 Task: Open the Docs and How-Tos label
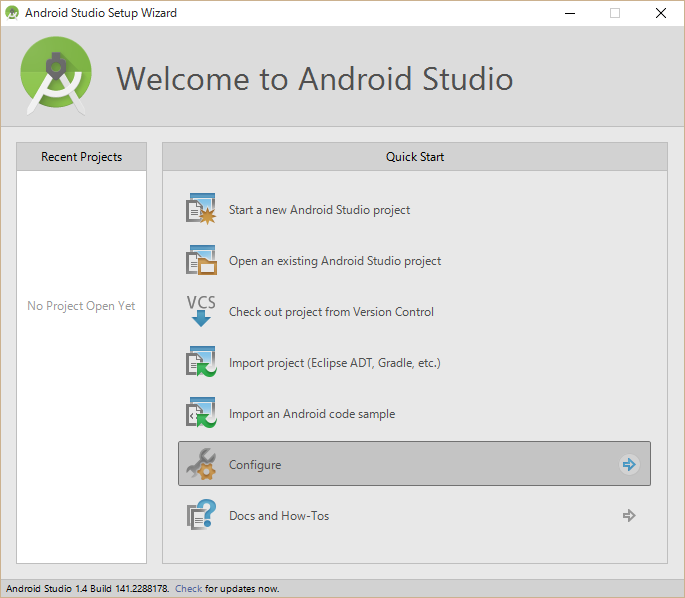[279, 516]
